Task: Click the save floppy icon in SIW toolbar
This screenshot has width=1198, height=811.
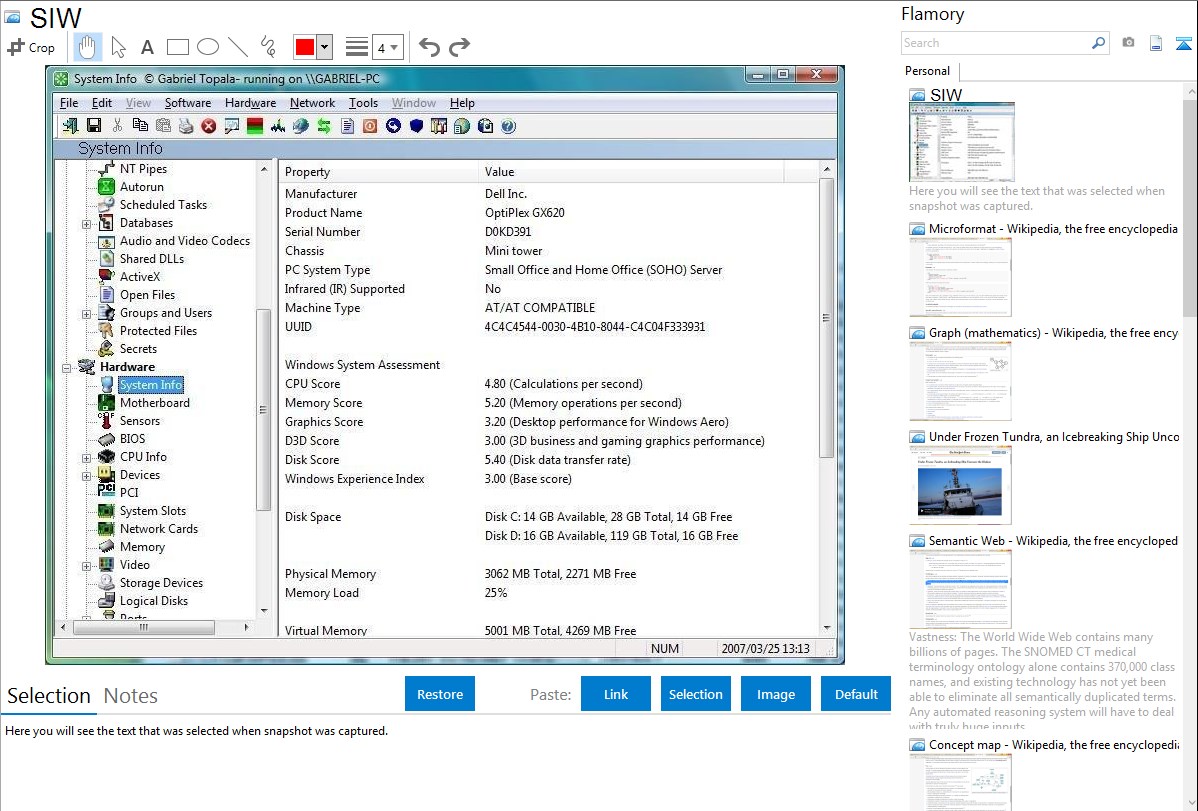Action: [94, 126]
